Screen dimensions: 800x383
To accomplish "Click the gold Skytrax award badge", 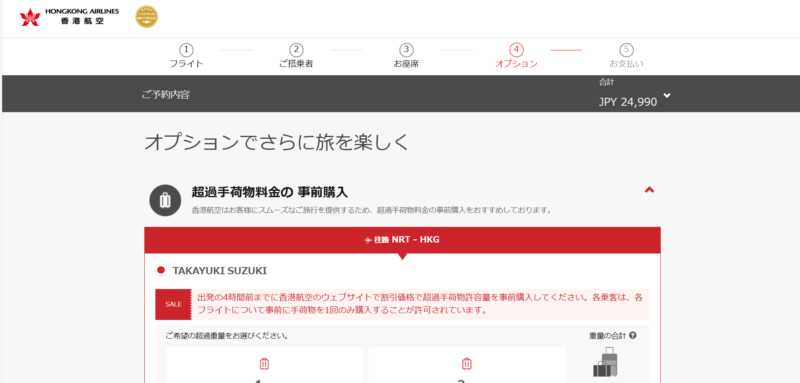I will pos(146,17).
